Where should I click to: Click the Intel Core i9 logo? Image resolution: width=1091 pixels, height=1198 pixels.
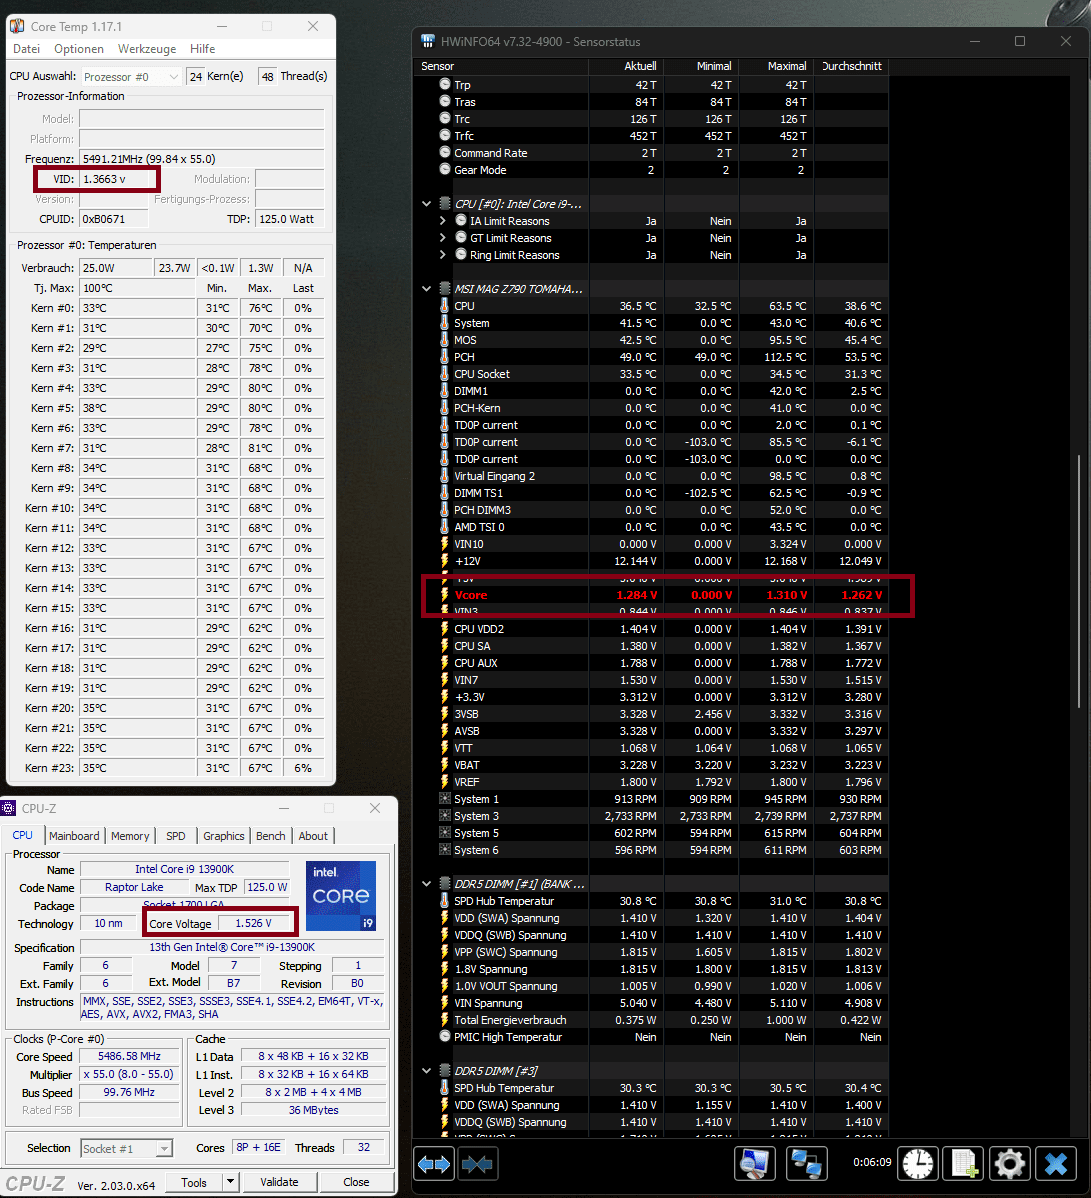coord(341,895)
